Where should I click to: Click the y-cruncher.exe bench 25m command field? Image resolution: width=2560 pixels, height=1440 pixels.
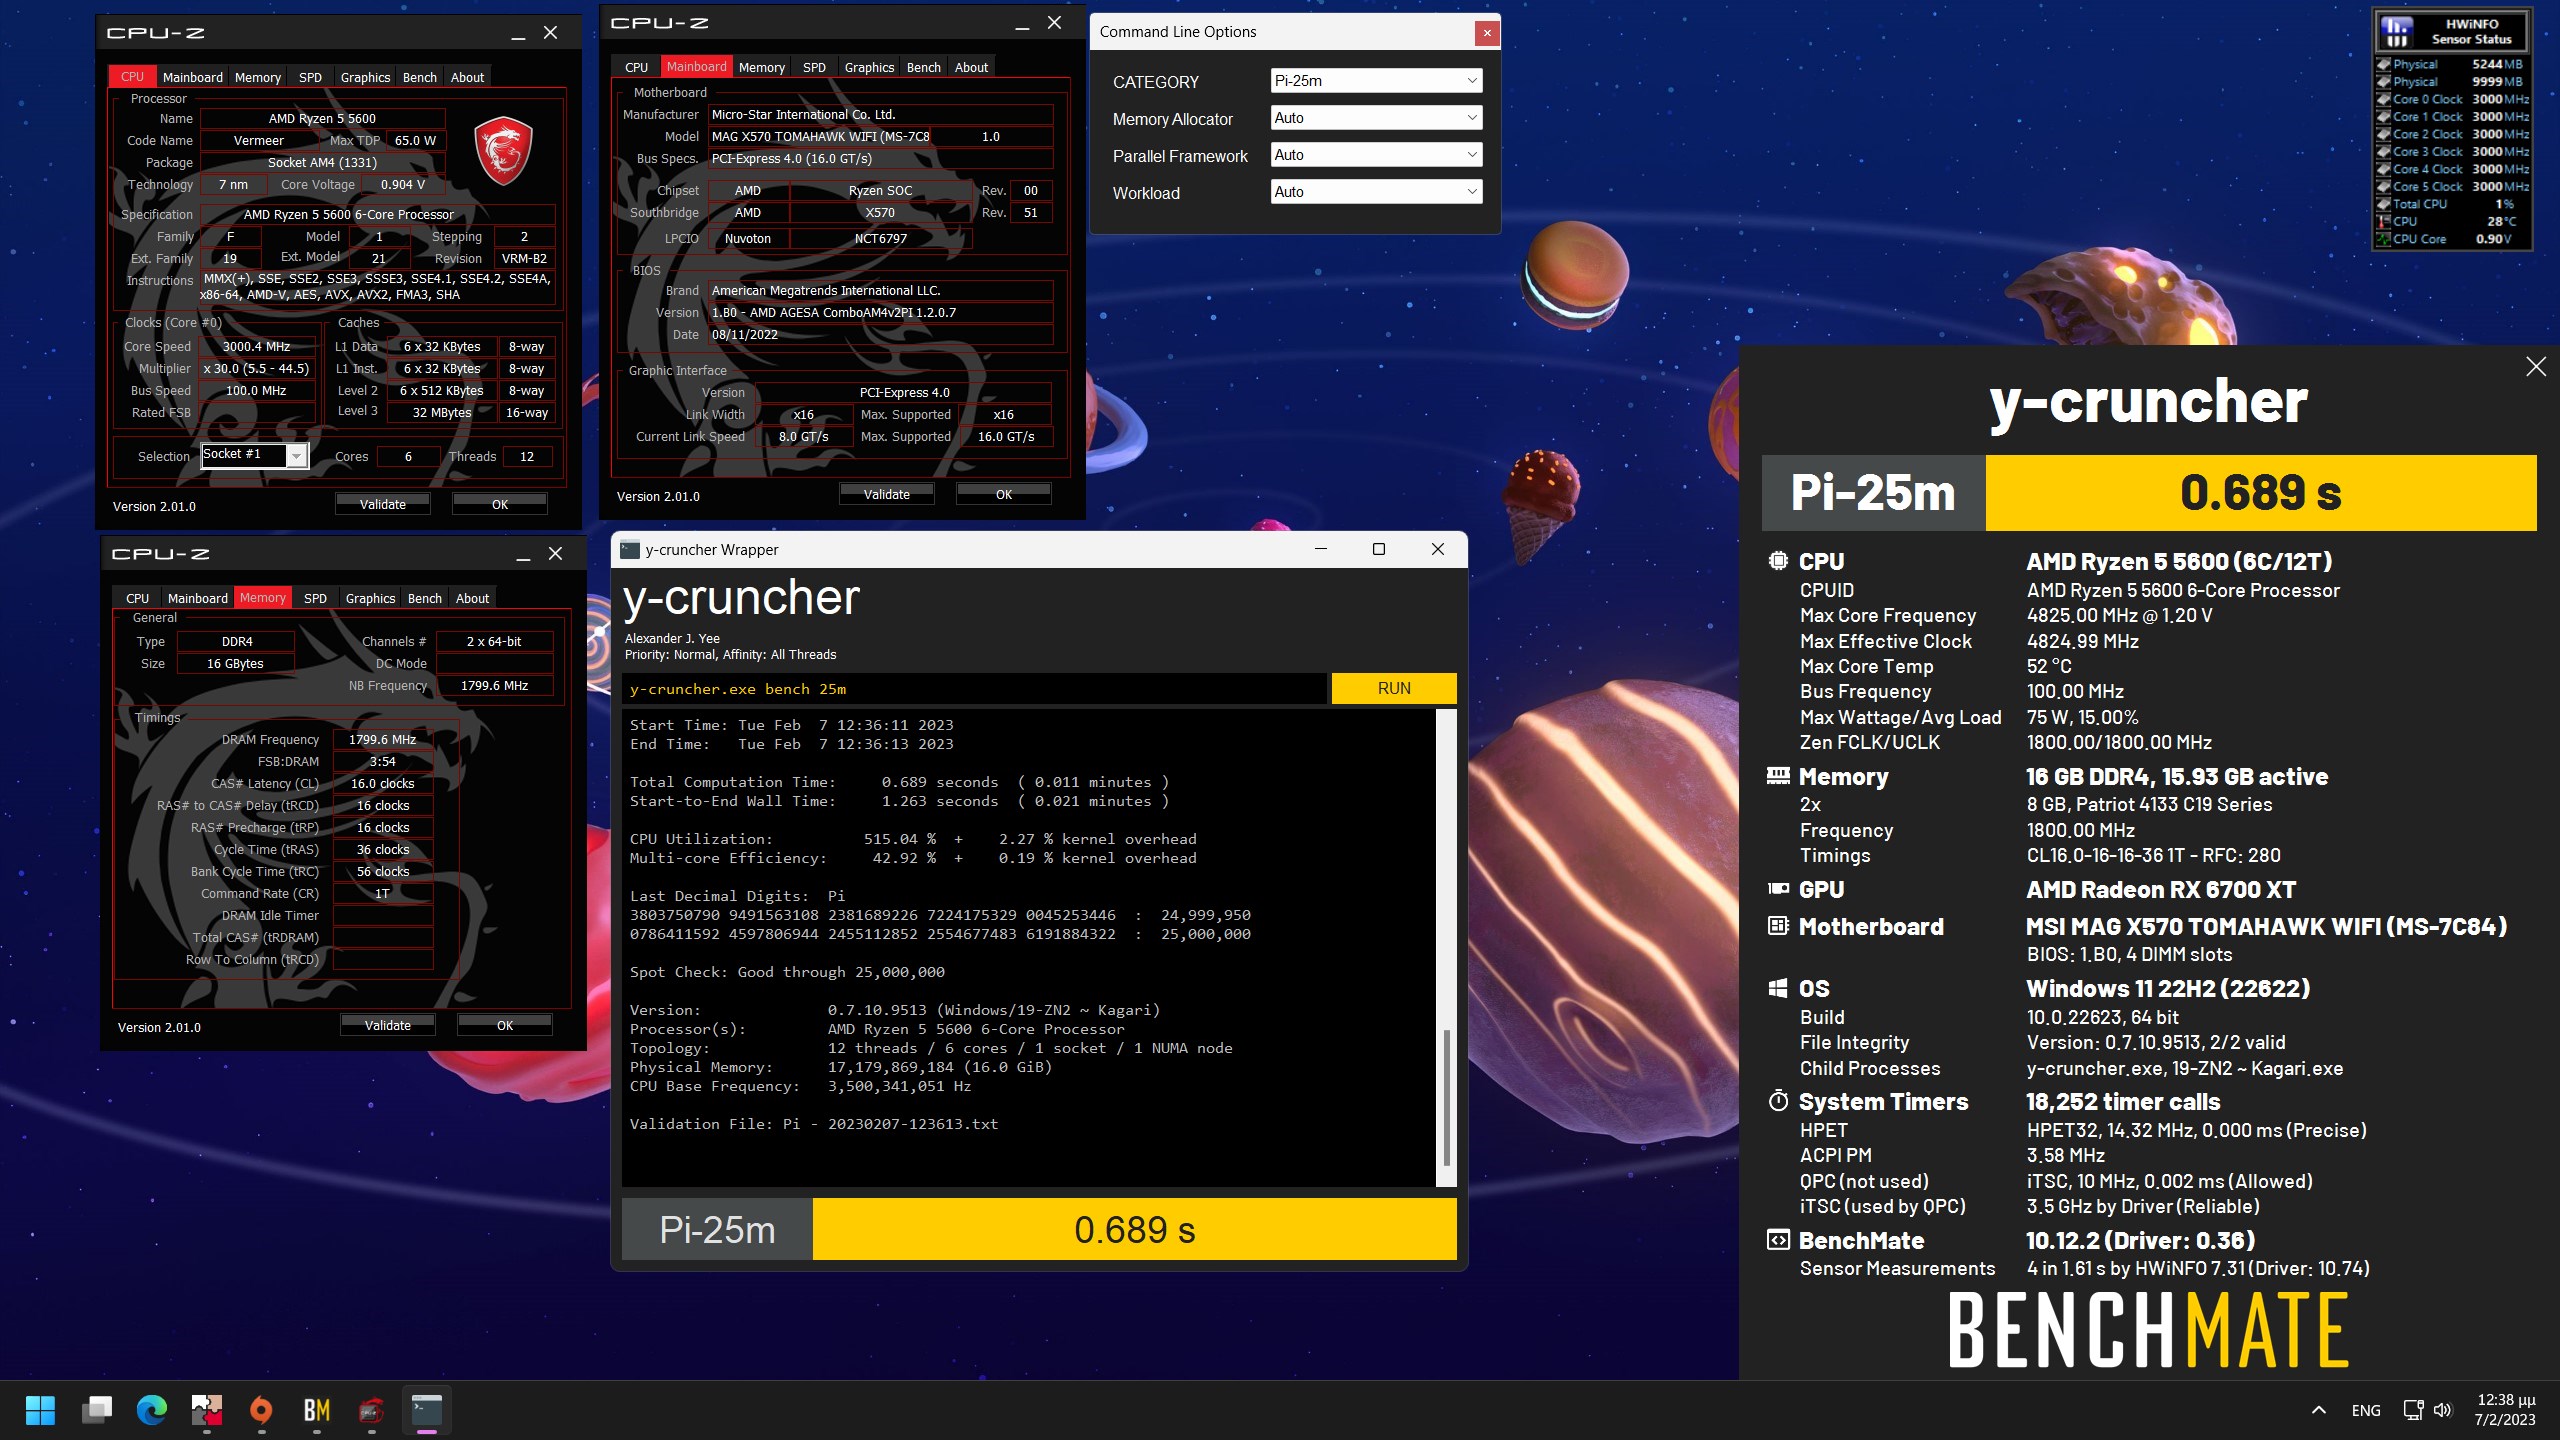click(x=974, y=689)
